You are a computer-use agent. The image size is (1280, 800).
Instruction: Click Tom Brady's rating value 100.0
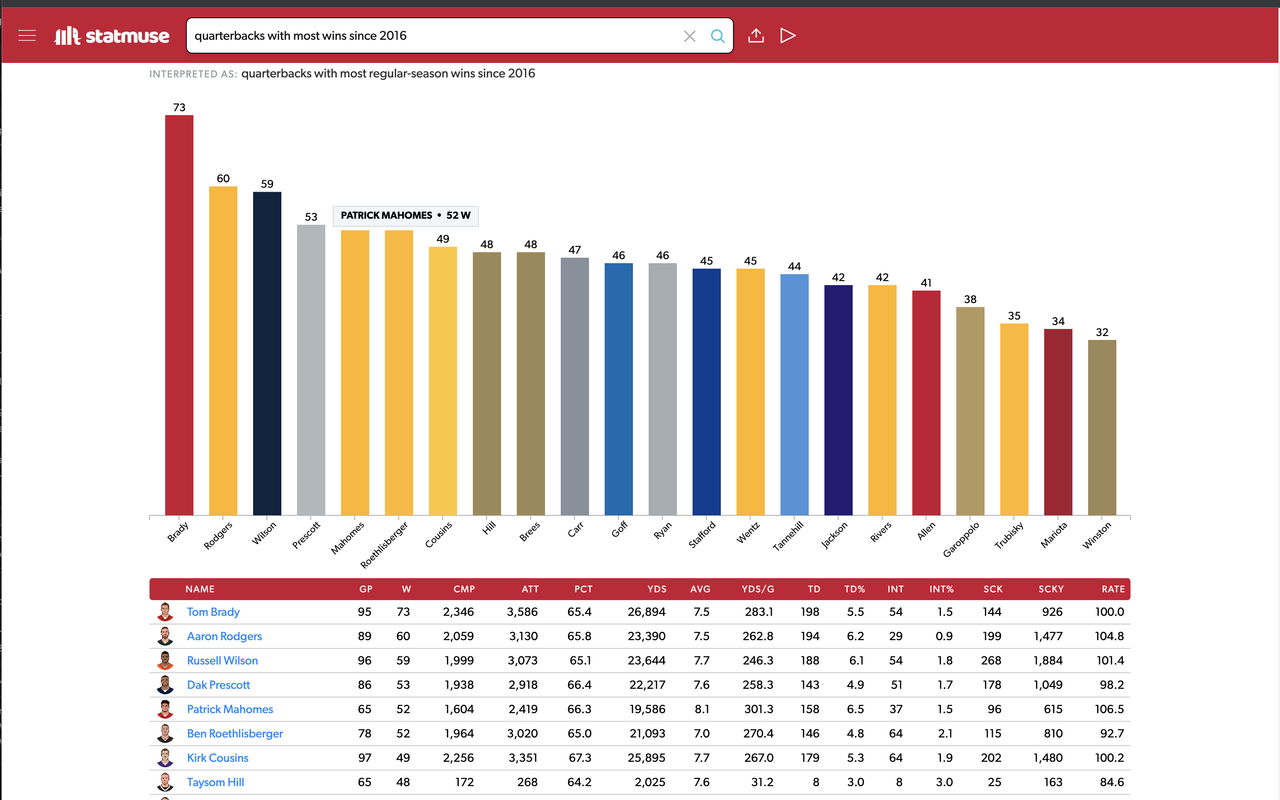click(x=1110, y=612)
